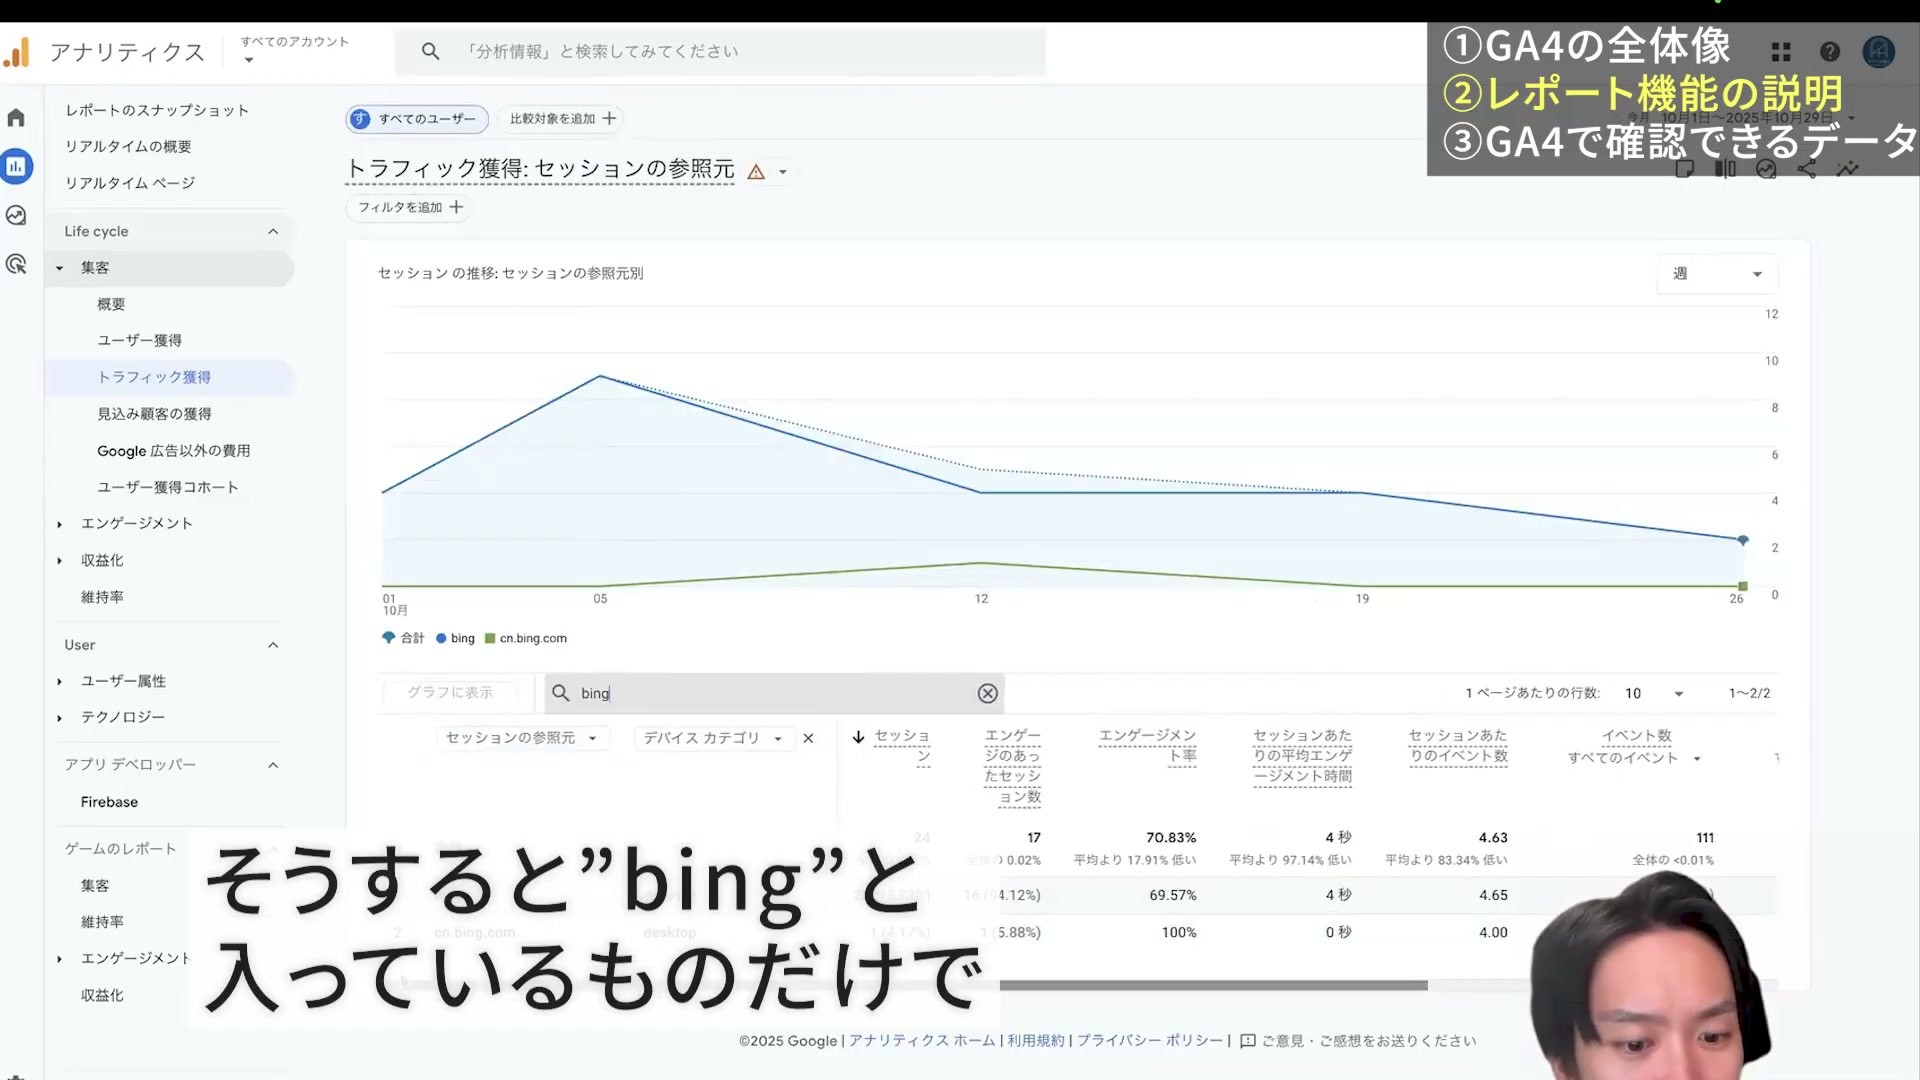Click the search magnifier in top bar
The image size is (1920, 1080).
click(430, 51)
